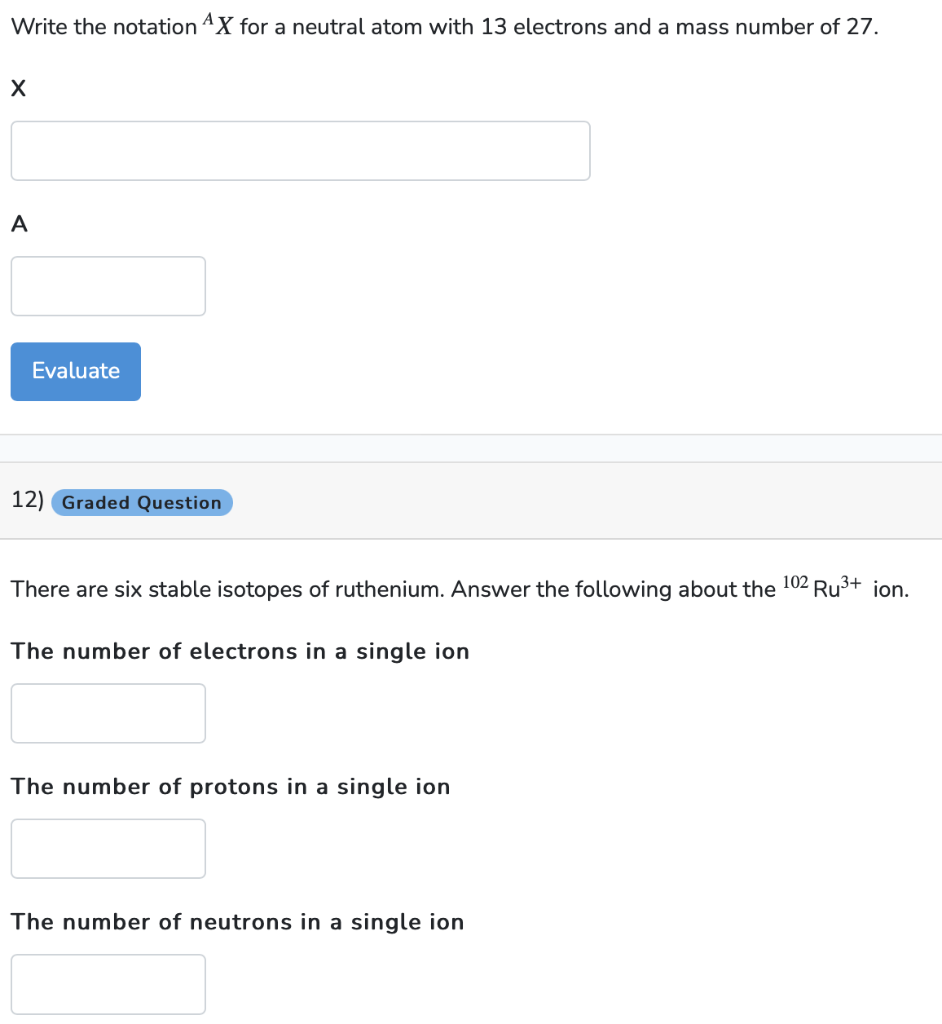Click the Graded Question badge
The height and width of the screenshot is (1024, 942).
[x=141, y=502]
